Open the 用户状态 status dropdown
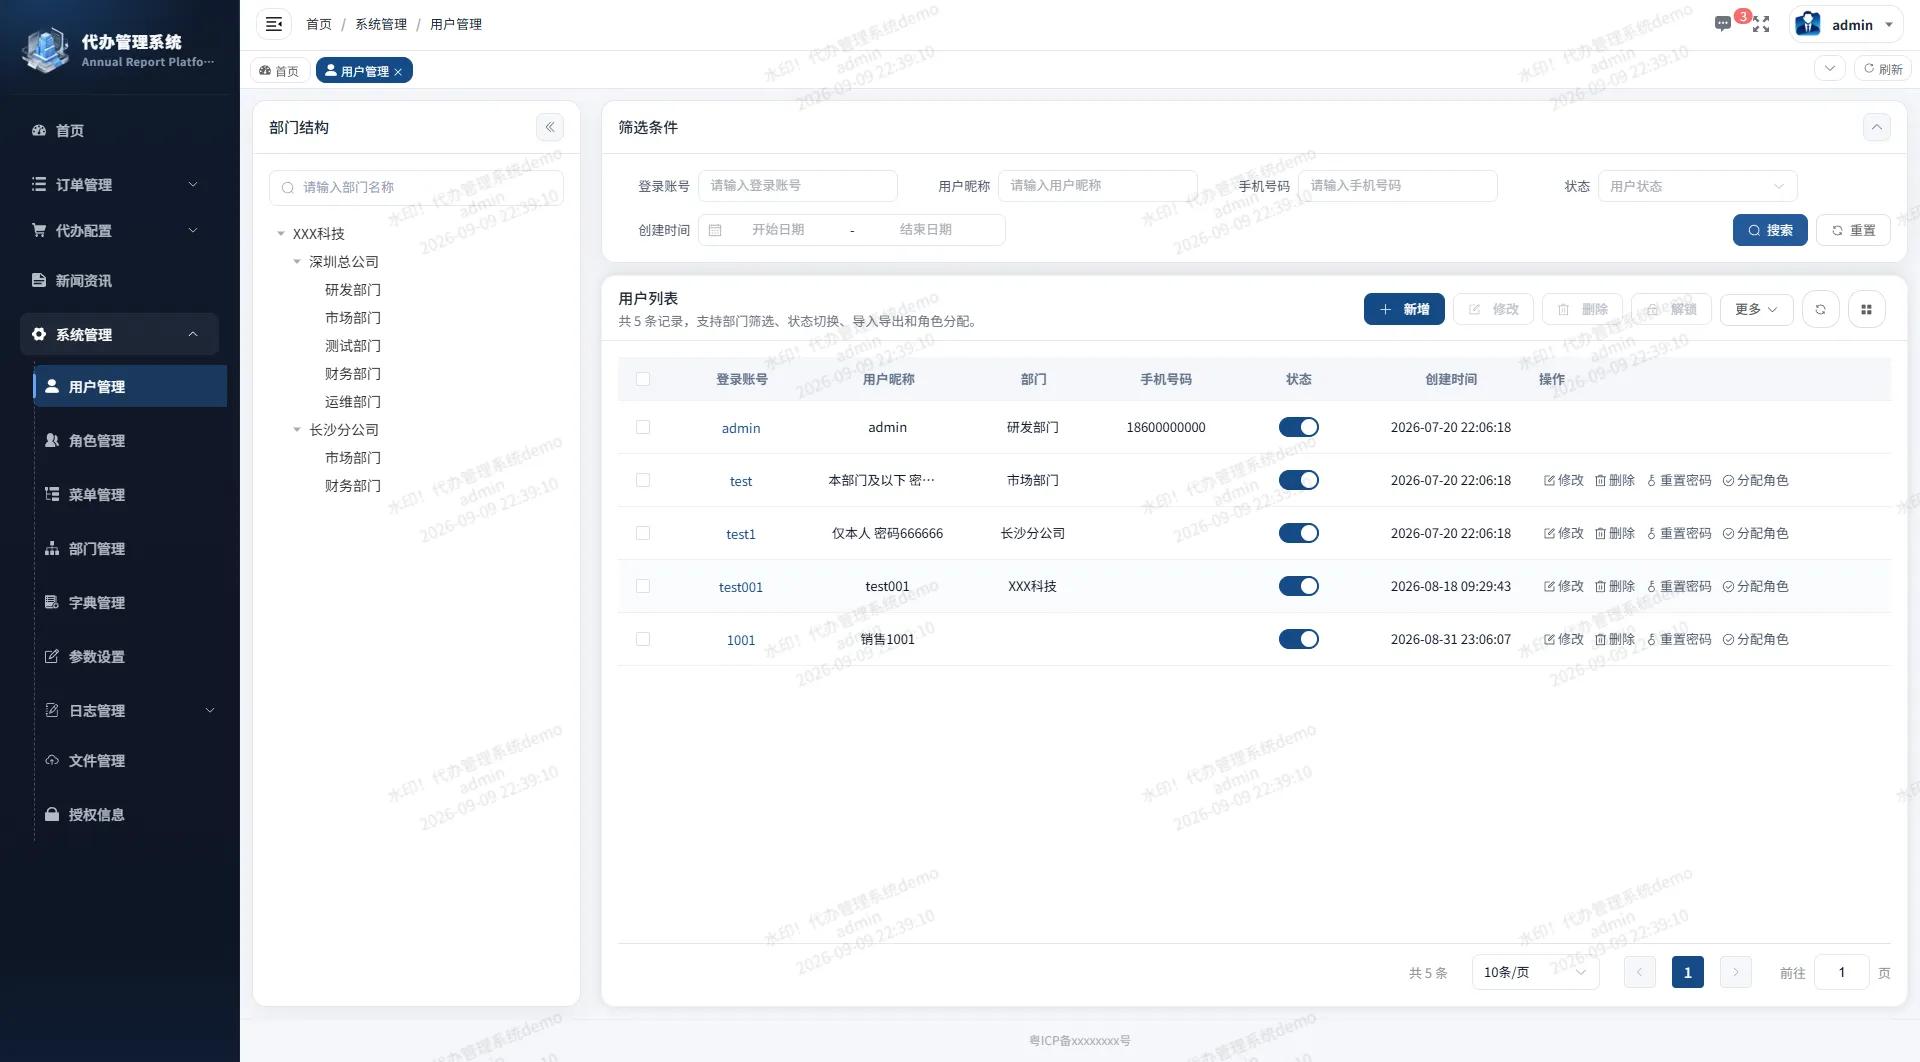Viewport: 1920px width, 1062px height. [1697, 186]
